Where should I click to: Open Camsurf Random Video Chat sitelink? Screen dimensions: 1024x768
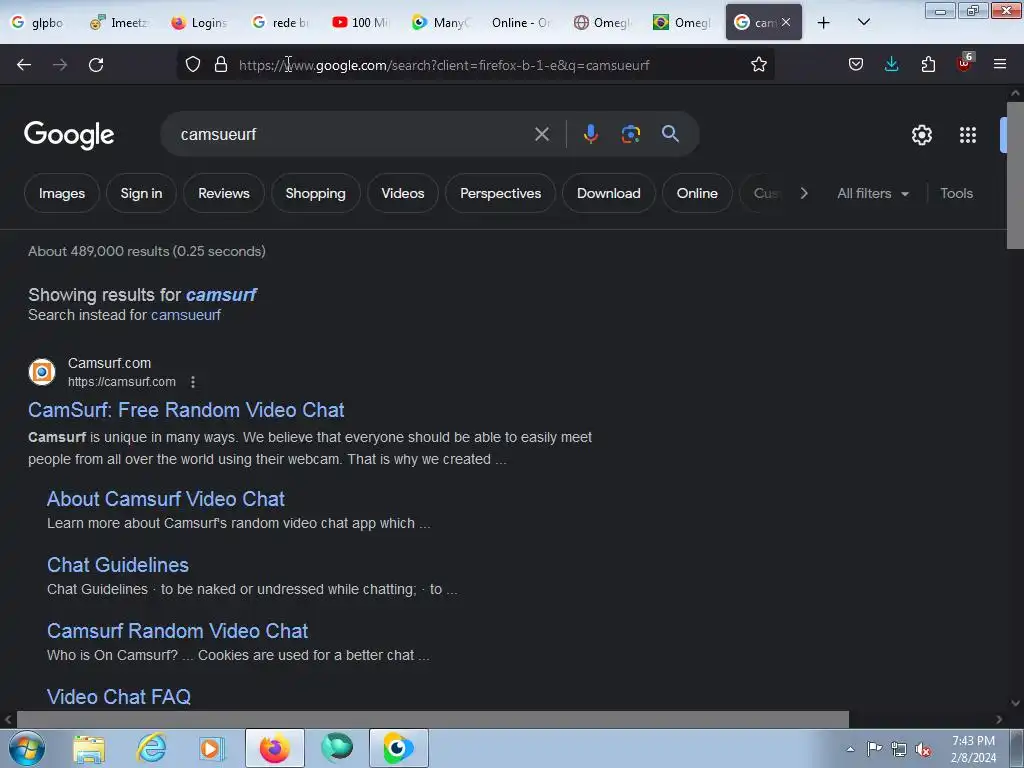tap(178, 631)
